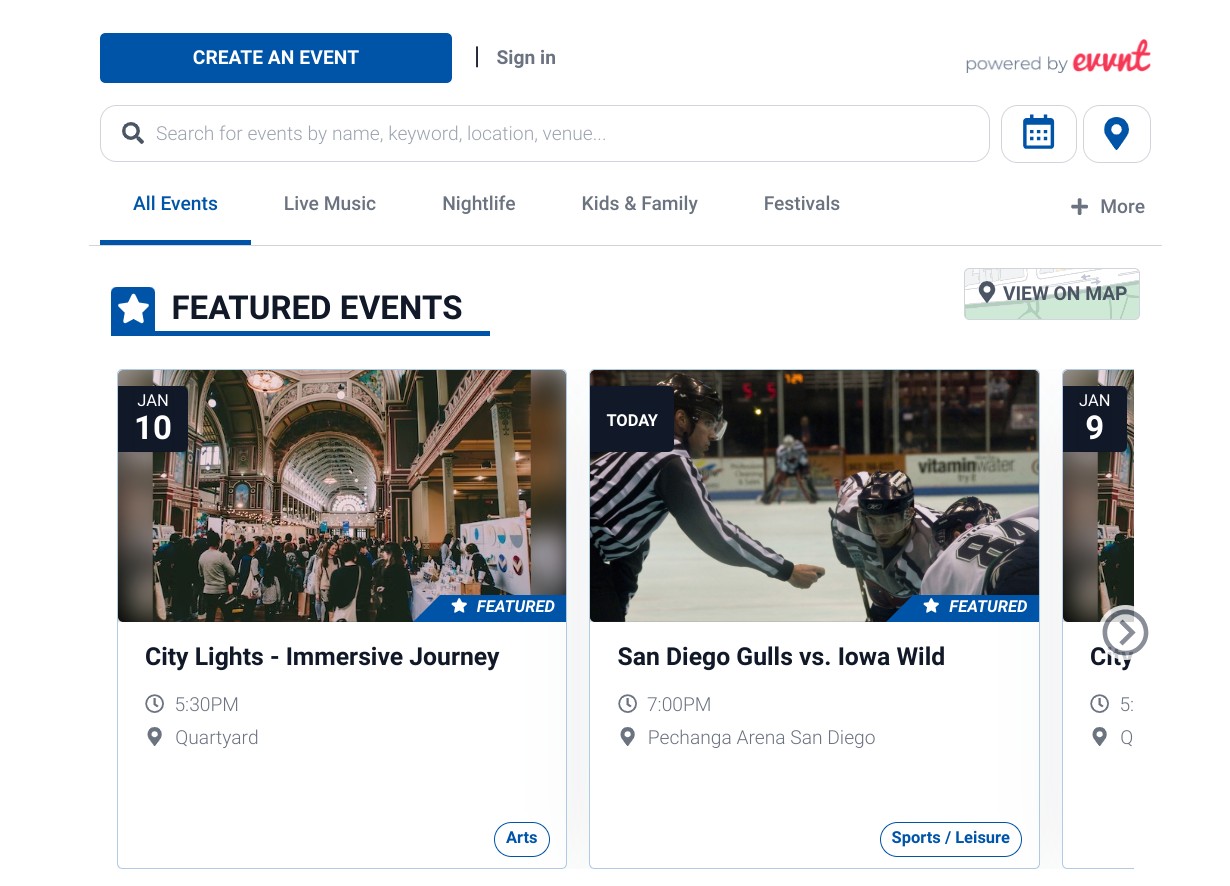Open View on Map
This screenshot has width=1230, height=886.
point(1051,294)
